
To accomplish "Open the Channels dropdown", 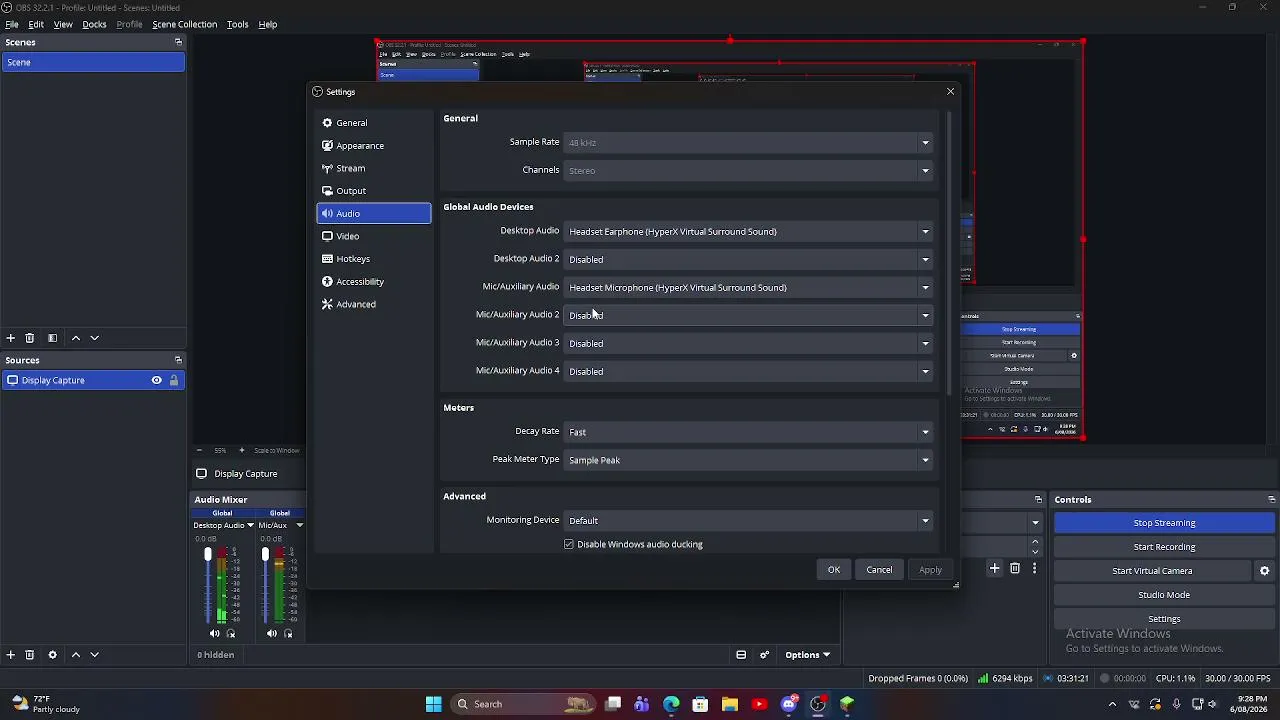I will (x=749, y=171).
